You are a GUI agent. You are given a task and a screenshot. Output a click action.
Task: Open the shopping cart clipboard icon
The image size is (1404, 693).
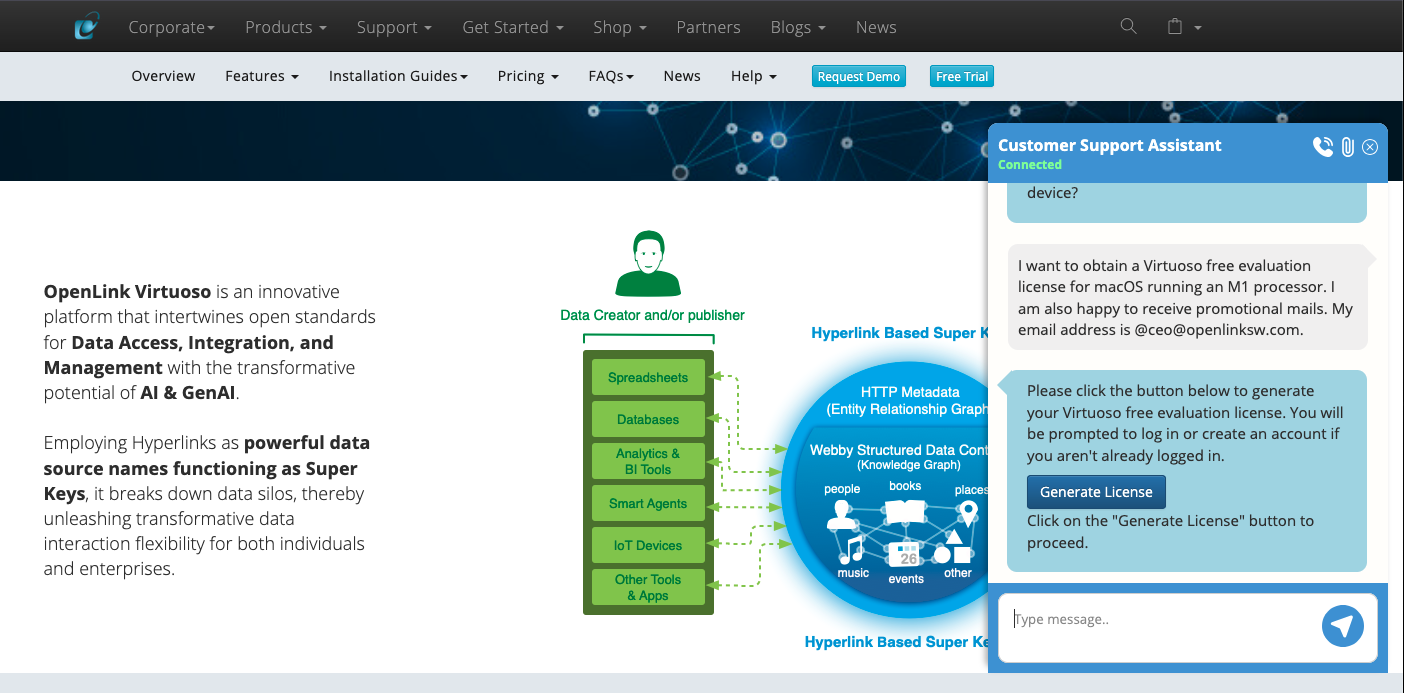coord(1176,27)
